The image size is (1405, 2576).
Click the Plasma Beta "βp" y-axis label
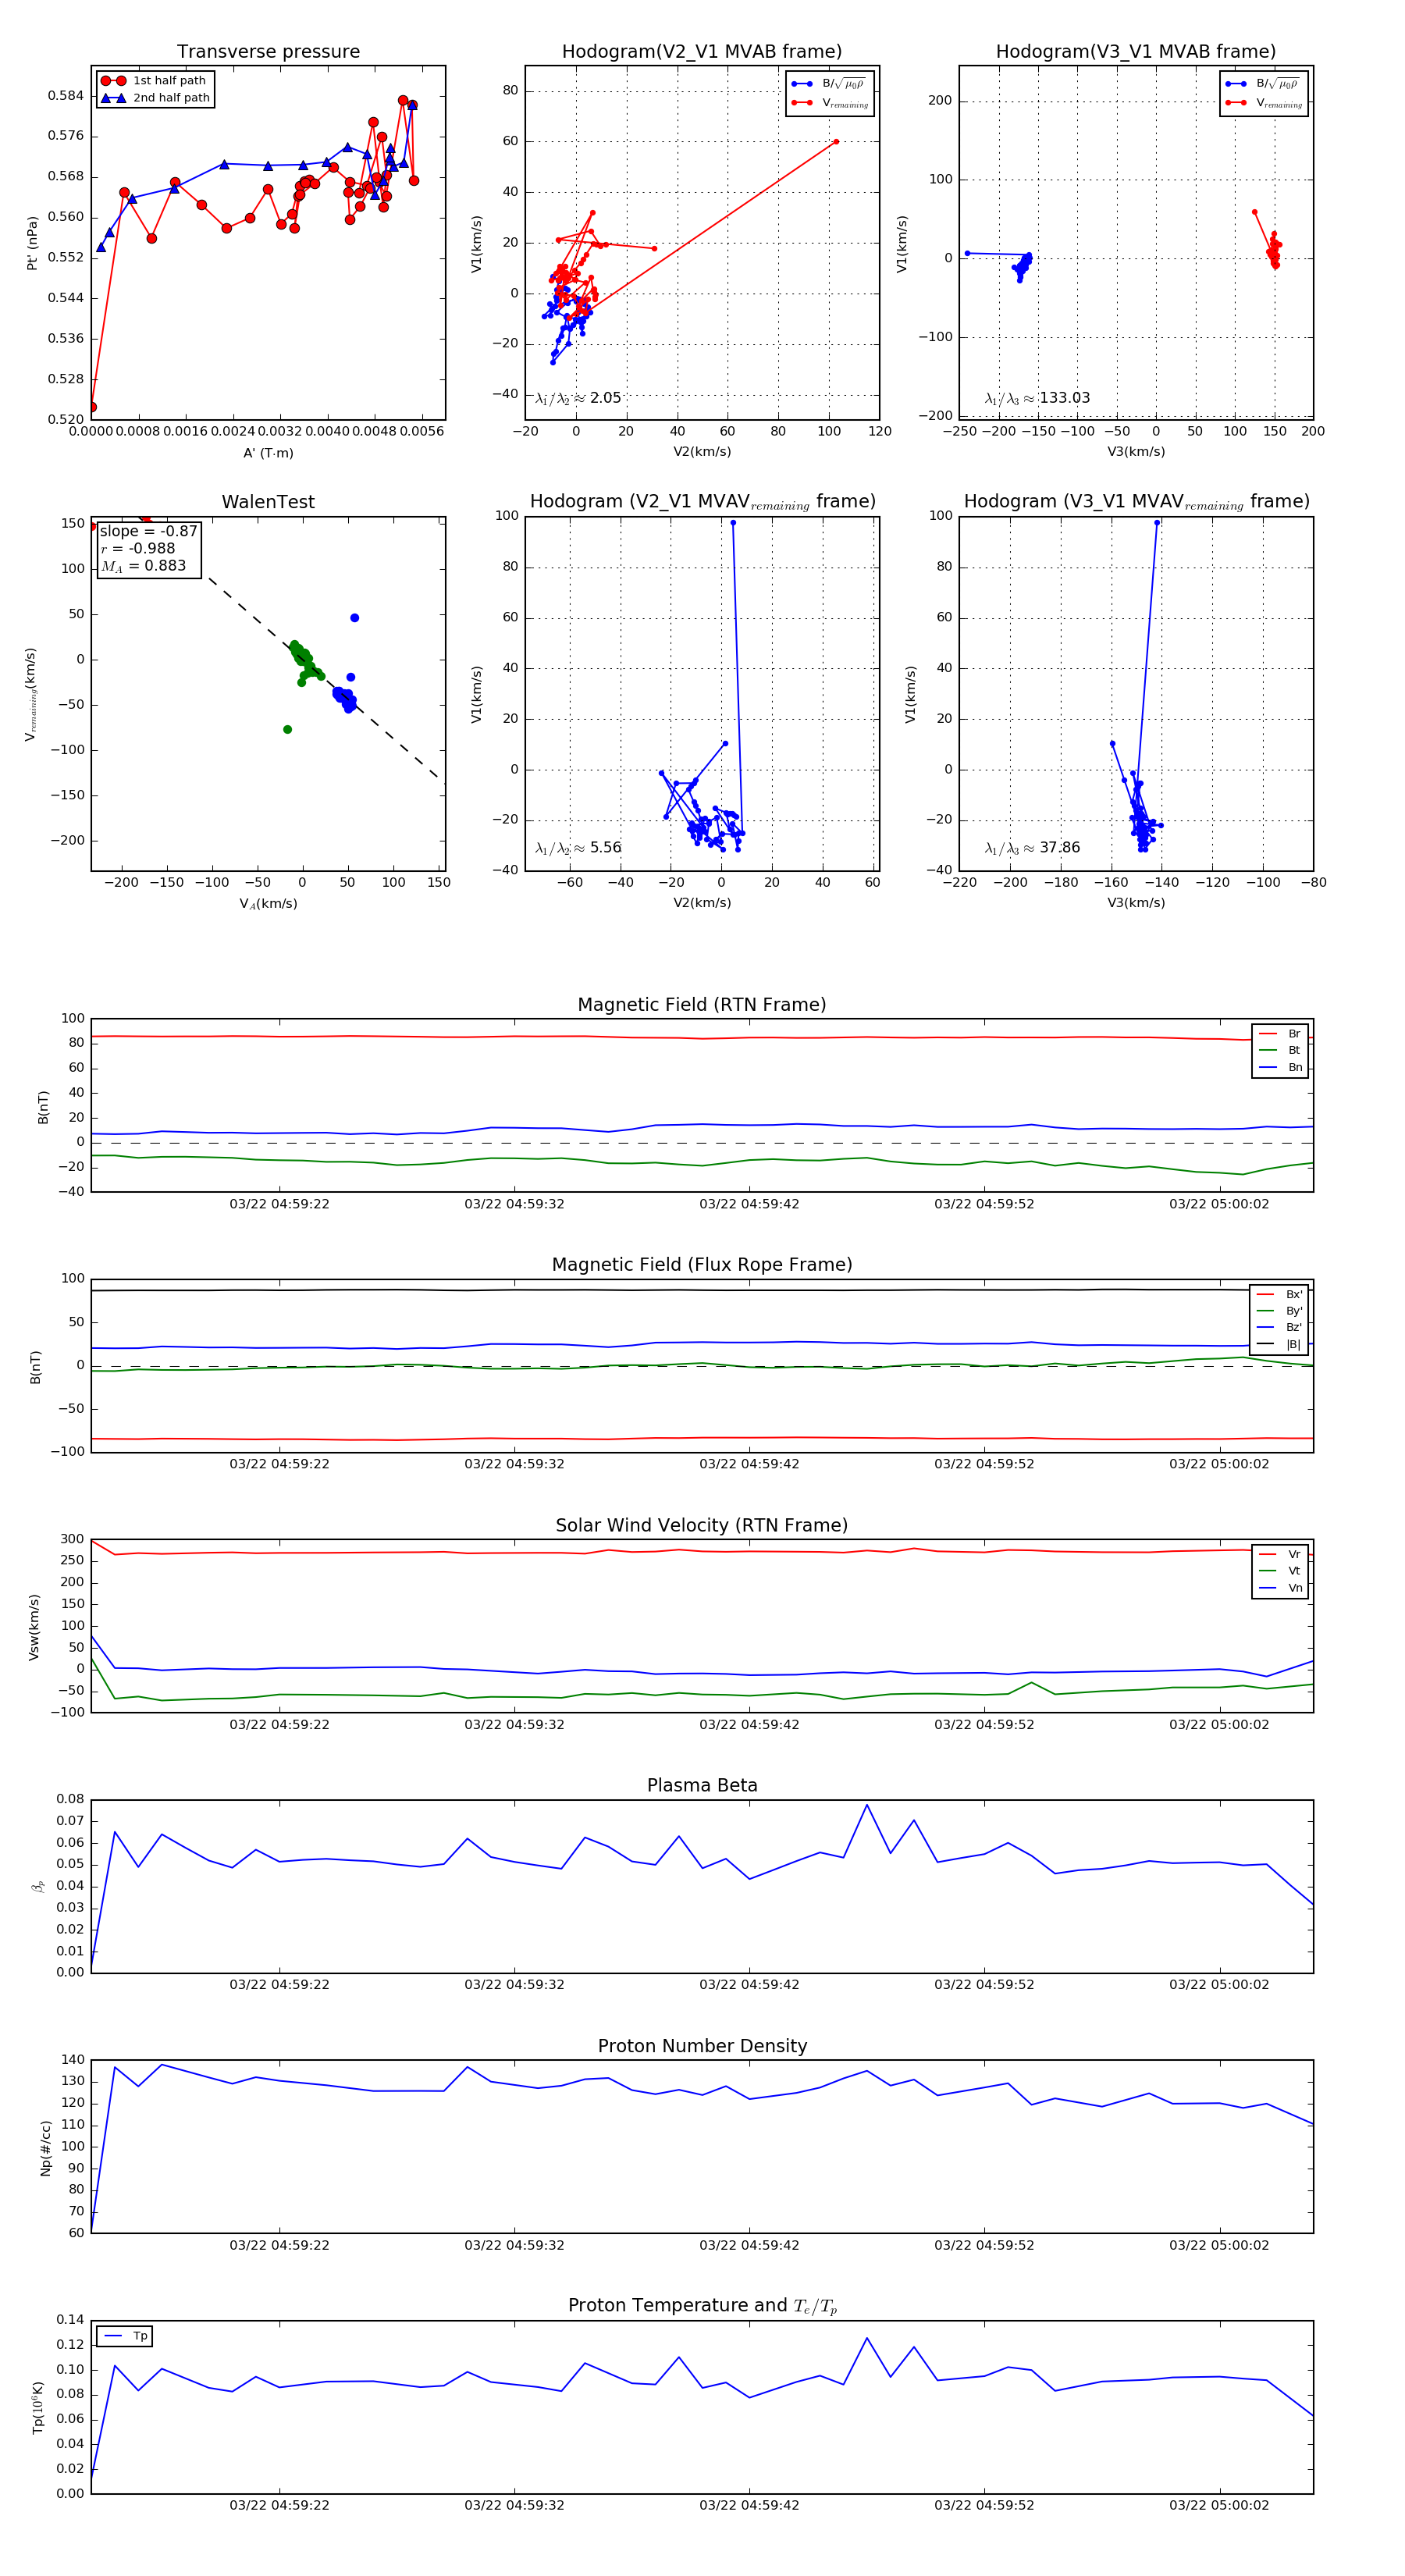[38, 1886]
